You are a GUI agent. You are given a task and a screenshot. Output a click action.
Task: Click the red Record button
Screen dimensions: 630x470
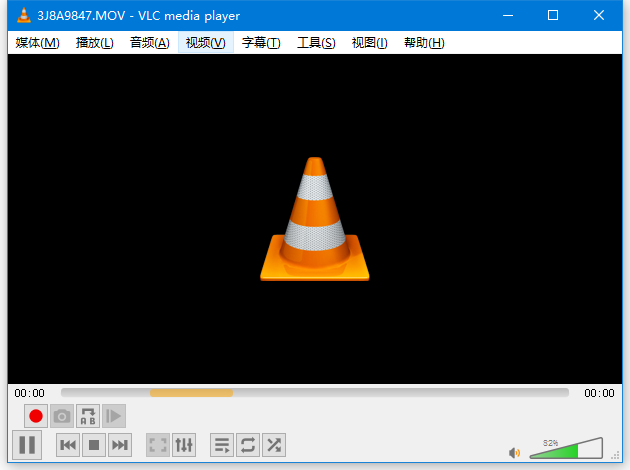[36, 416]
